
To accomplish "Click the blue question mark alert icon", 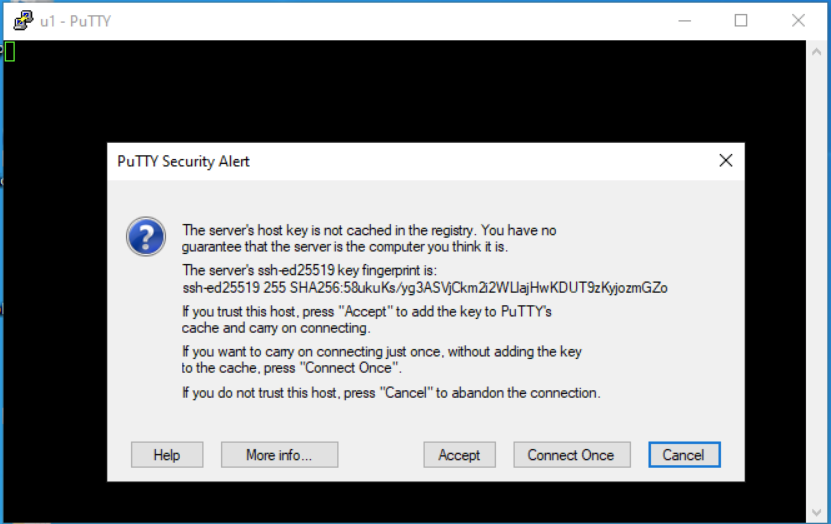I will 145,237.
